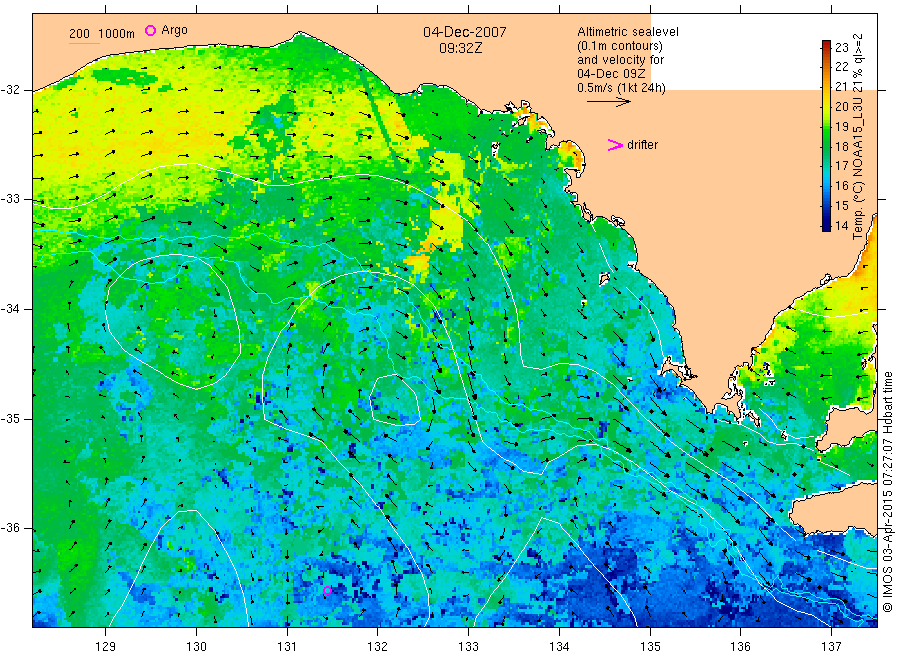Click the longitude label 133
Image resolution: width=900 pixels, height=660 pixels.
point(468,647)
